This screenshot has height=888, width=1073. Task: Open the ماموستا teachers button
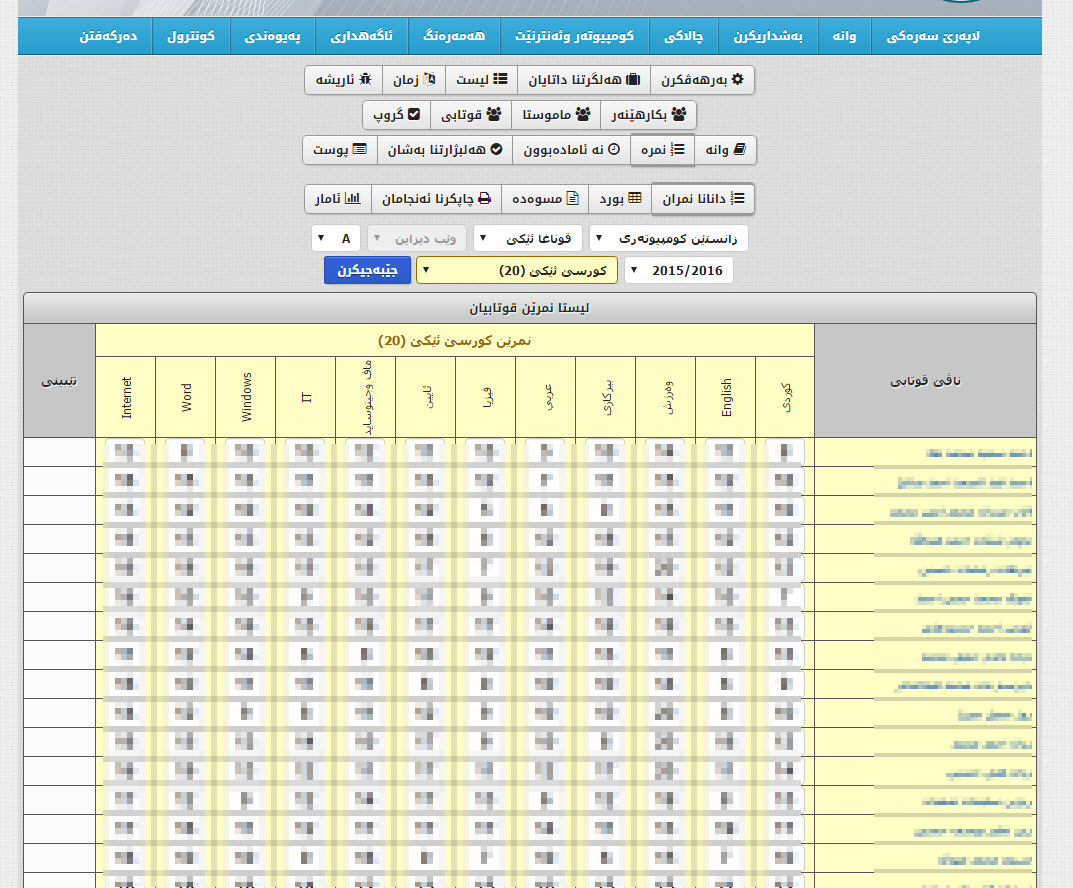[555, 115]
